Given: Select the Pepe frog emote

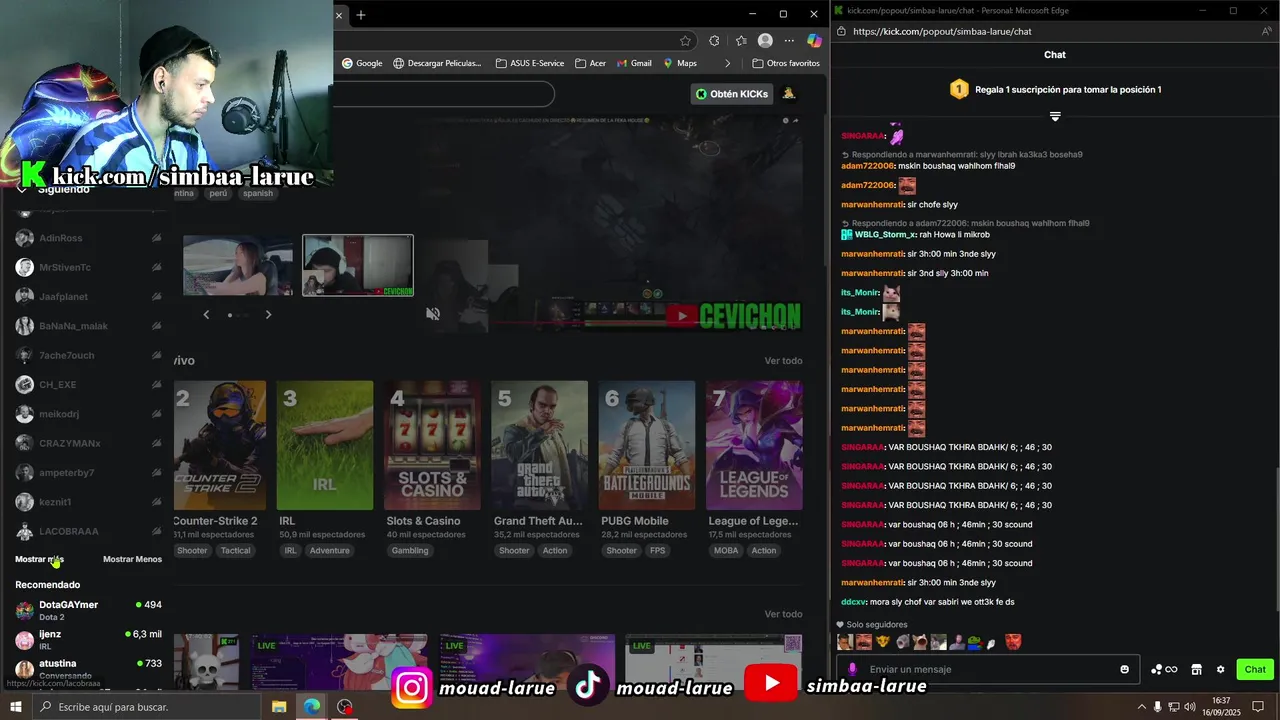Looking at the screenshot, I should tap(977, 642).
